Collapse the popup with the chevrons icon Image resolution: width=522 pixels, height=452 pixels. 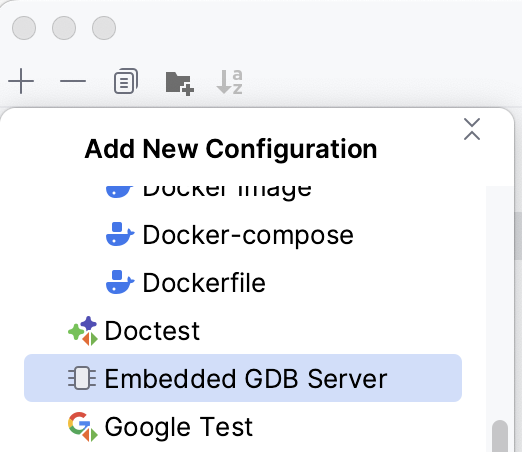point(472,129)
